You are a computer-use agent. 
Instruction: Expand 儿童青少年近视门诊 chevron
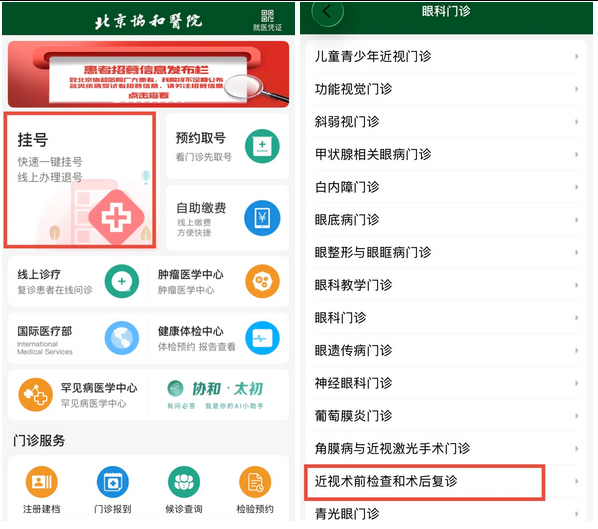(x=576, y=56)
